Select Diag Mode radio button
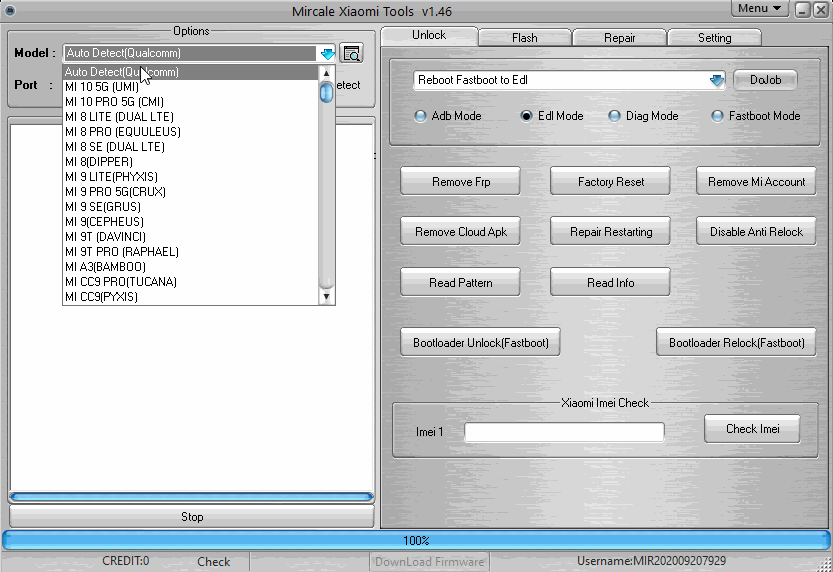The image size is (833, 572). tap(614, 116)
